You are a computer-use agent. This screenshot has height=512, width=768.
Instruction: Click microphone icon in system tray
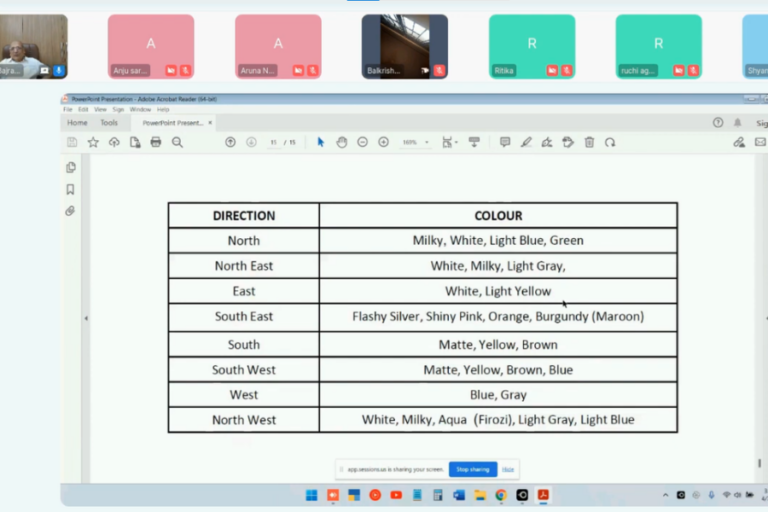pos(711,495)
